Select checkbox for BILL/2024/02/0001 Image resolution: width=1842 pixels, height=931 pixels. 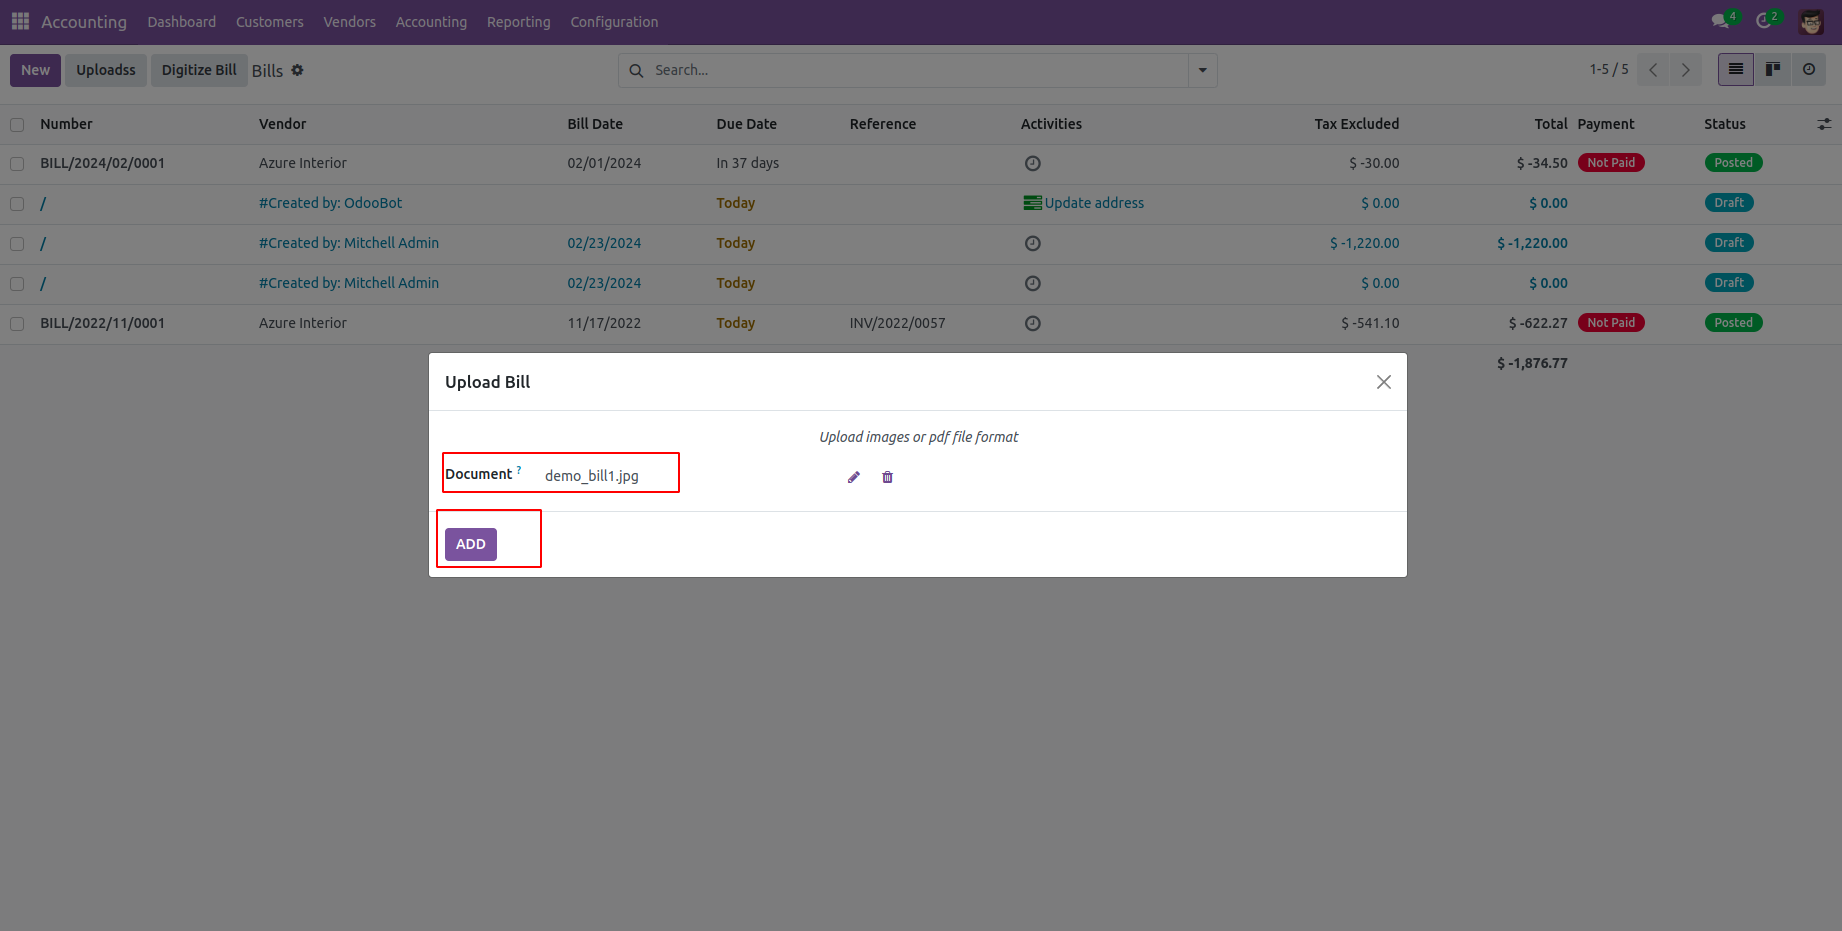[17, 163]
